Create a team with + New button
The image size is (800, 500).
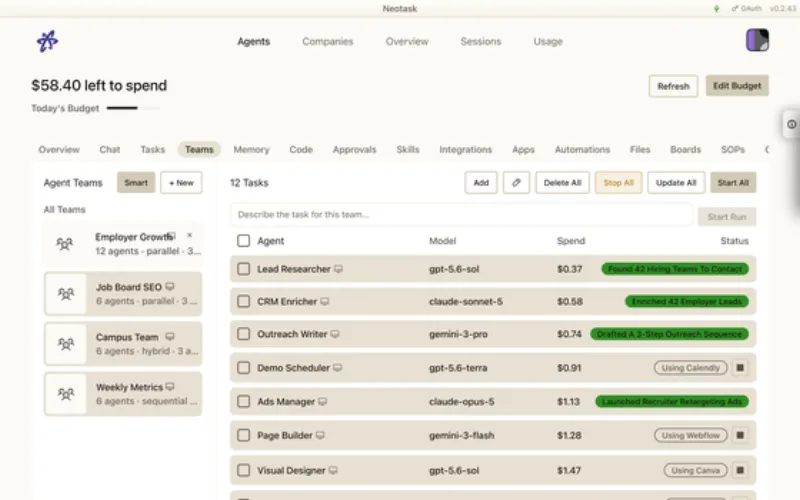point(181,183)
